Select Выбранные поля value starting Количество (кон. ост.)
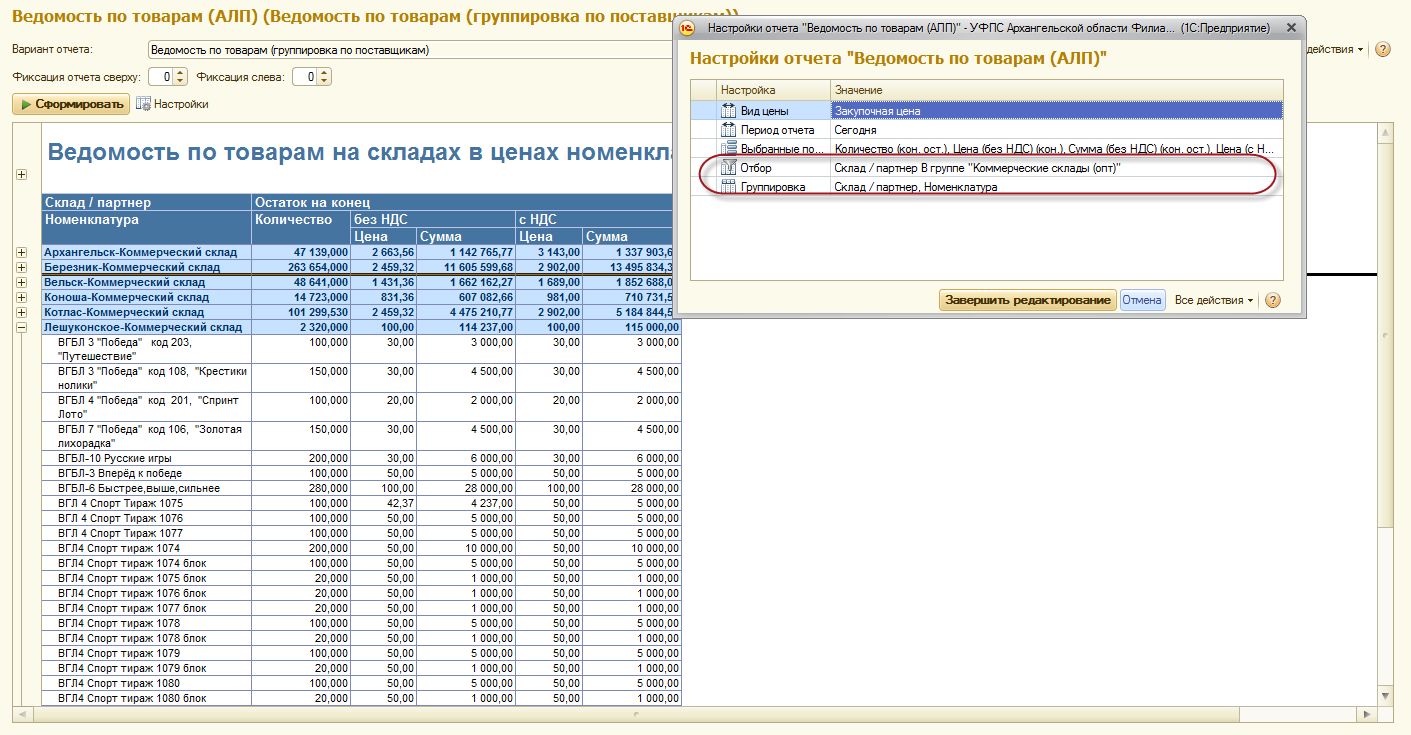 1057,149
